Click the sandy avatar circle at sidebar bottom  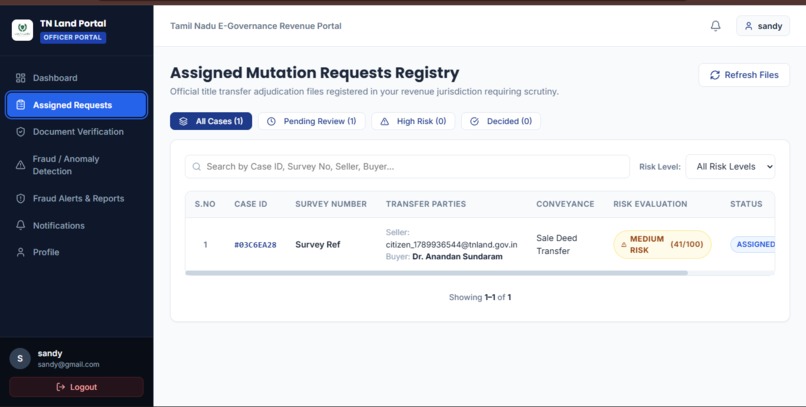point(20,359)
